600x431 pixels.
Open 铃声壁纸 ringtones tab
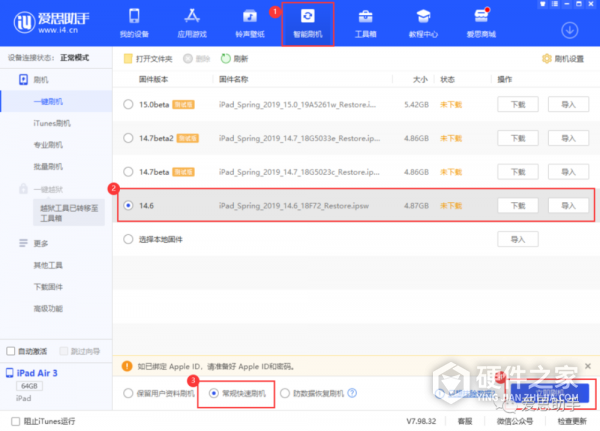(x=250, y=23)
